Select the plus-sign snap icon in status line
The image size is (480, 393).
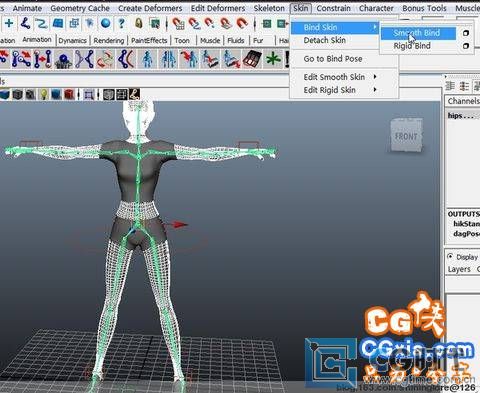pos(9,23)
